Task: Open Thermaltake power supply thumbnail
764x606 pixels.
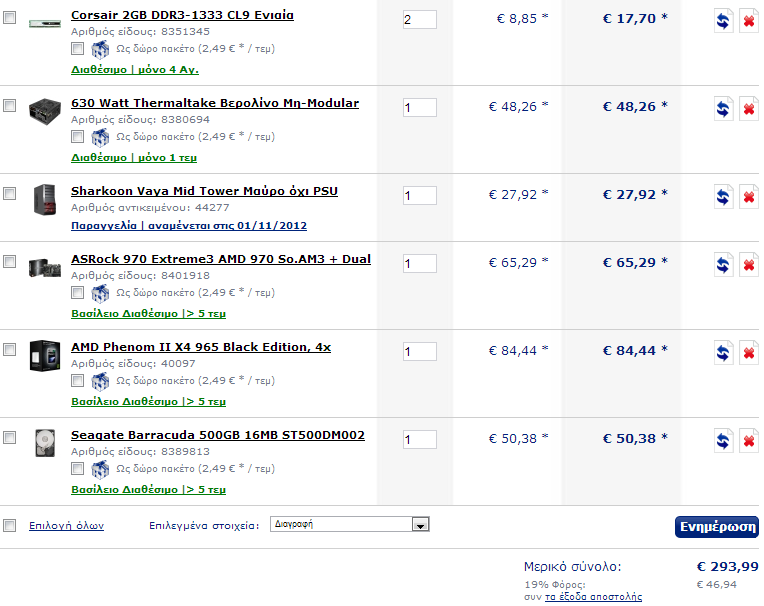Action: [45, 111]
